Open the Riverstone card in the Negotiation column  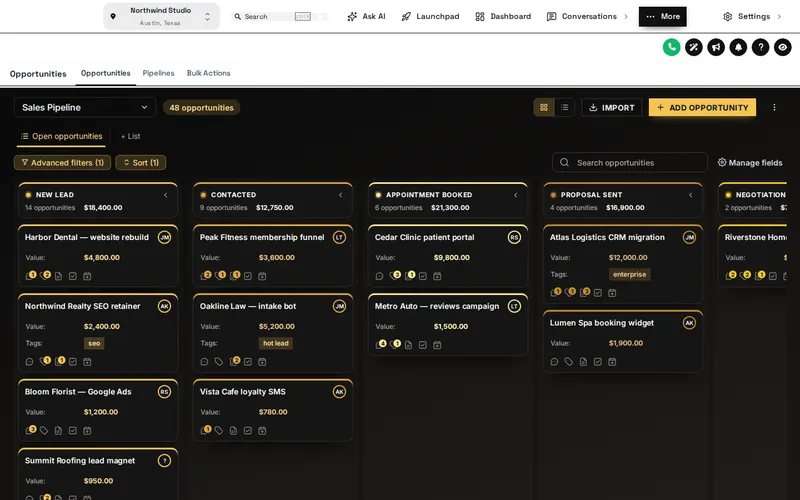(x=753, y=255)
